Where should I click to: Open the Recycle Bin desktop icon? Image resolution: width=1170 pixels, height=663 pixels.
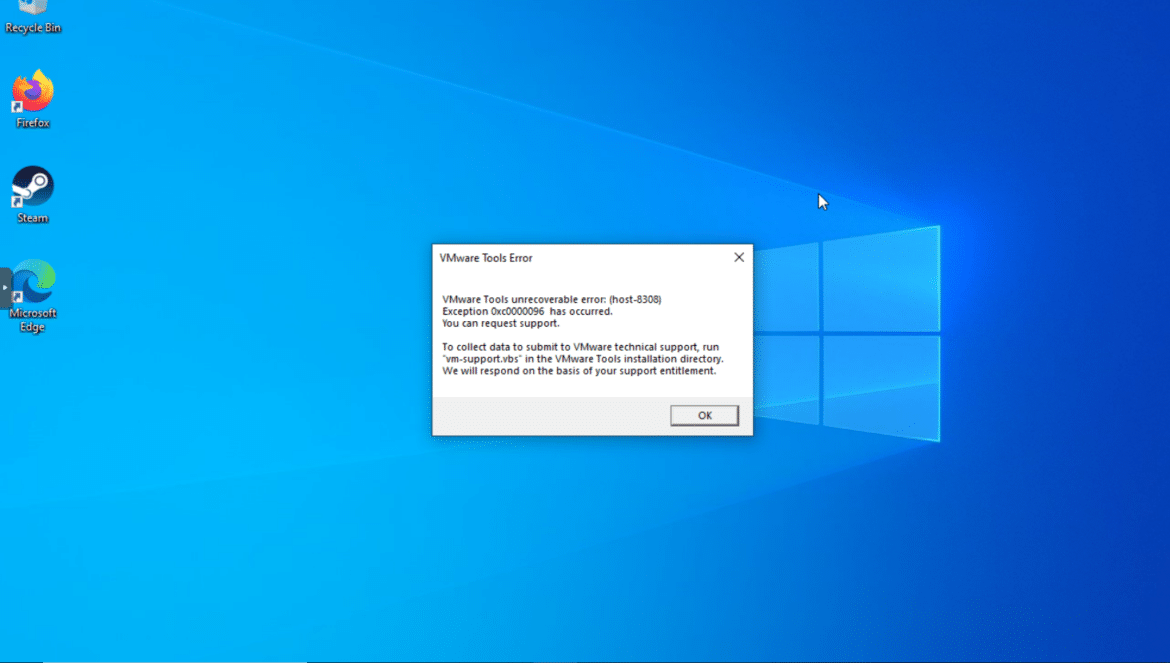(x=33, y=17)
